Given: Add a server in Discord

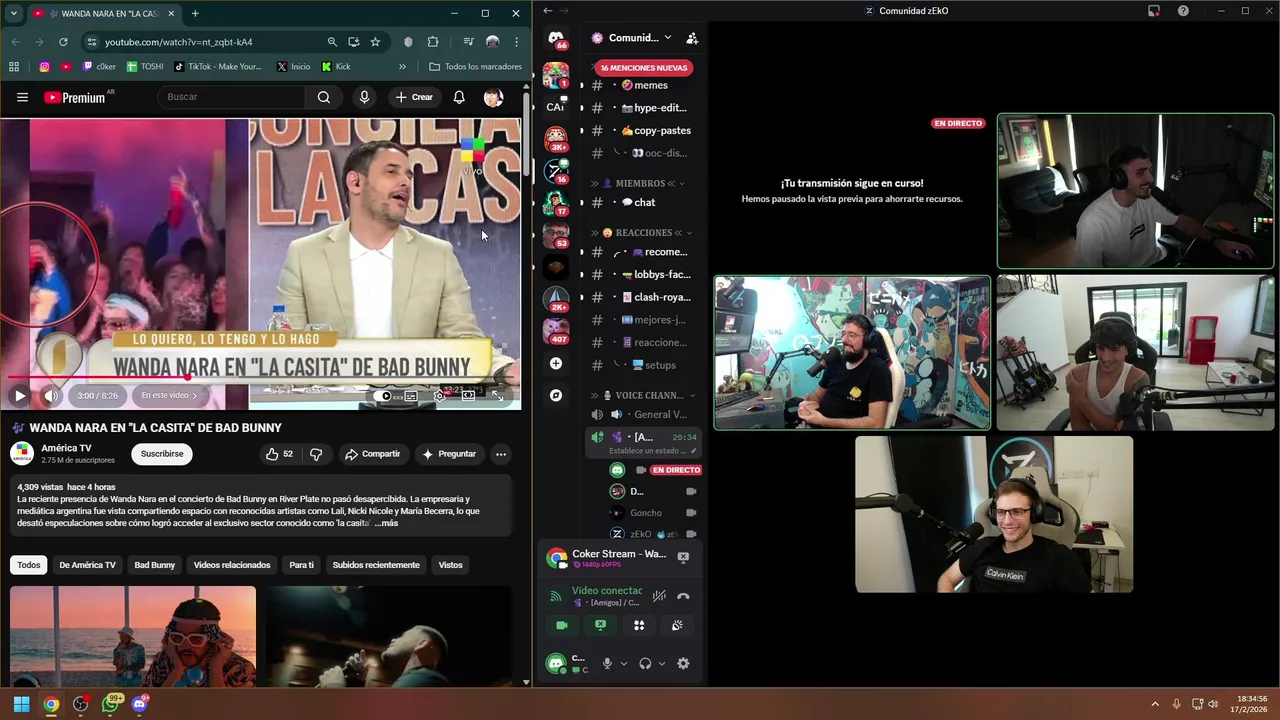Looking at the screenshot, I should 556,363.
